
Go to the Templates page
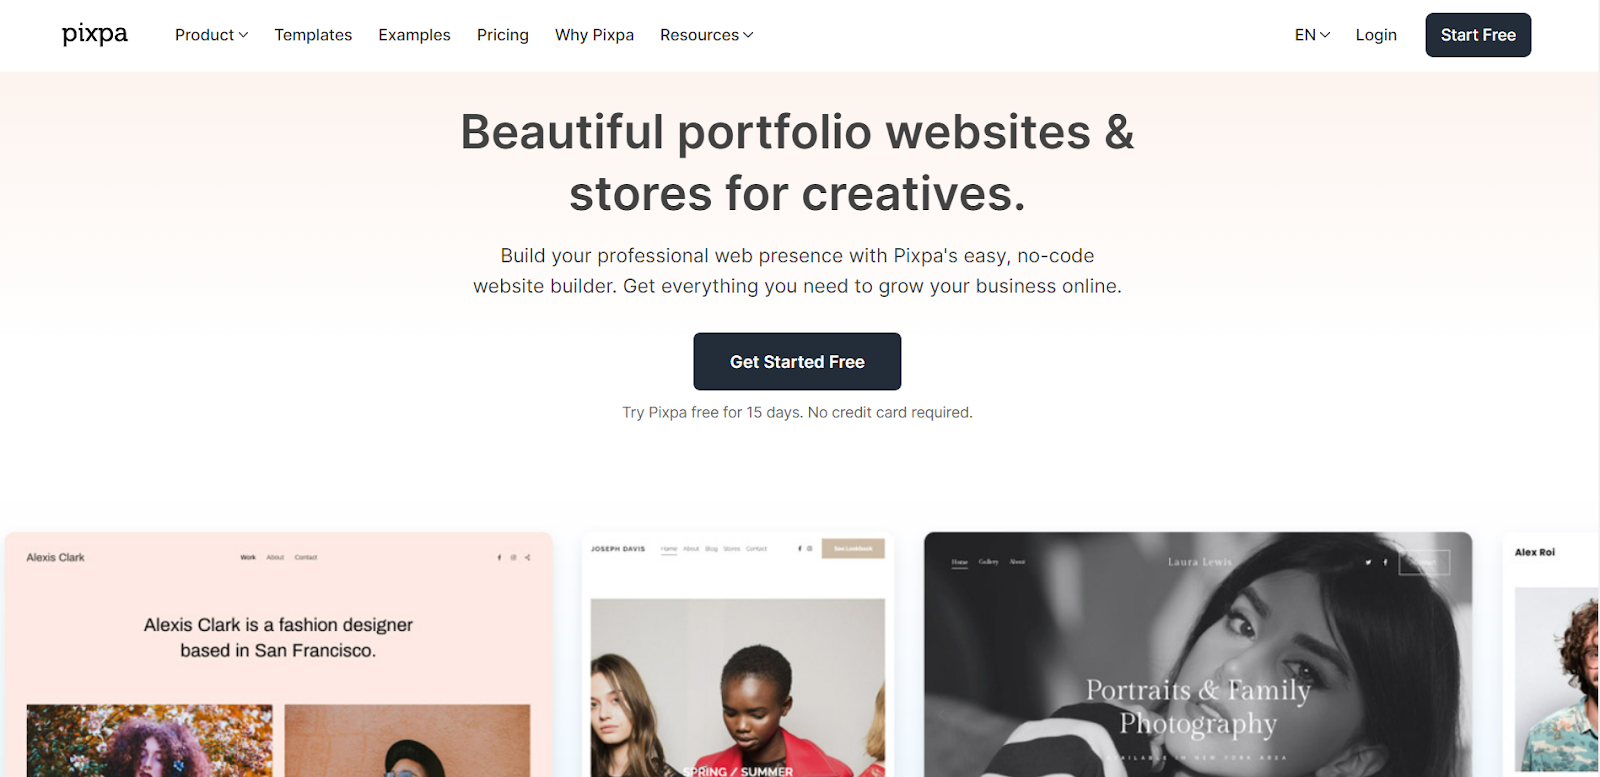[x=313, y=35]
